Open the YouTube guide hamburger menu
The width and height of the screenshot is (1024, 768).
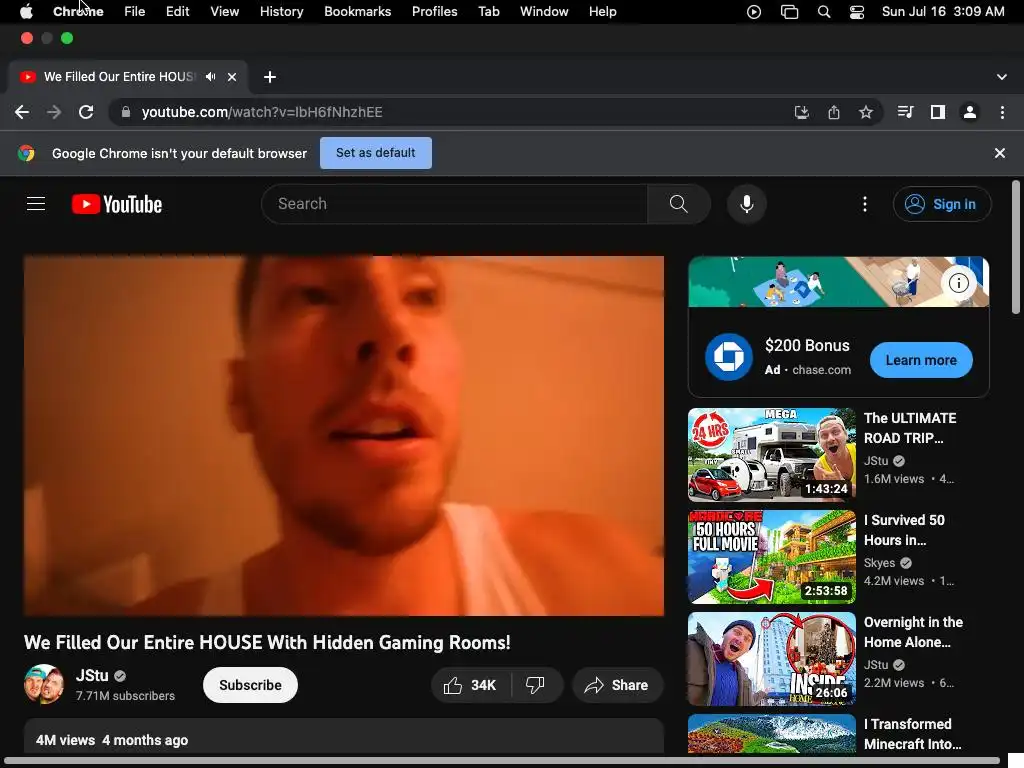tap(36, 204)
